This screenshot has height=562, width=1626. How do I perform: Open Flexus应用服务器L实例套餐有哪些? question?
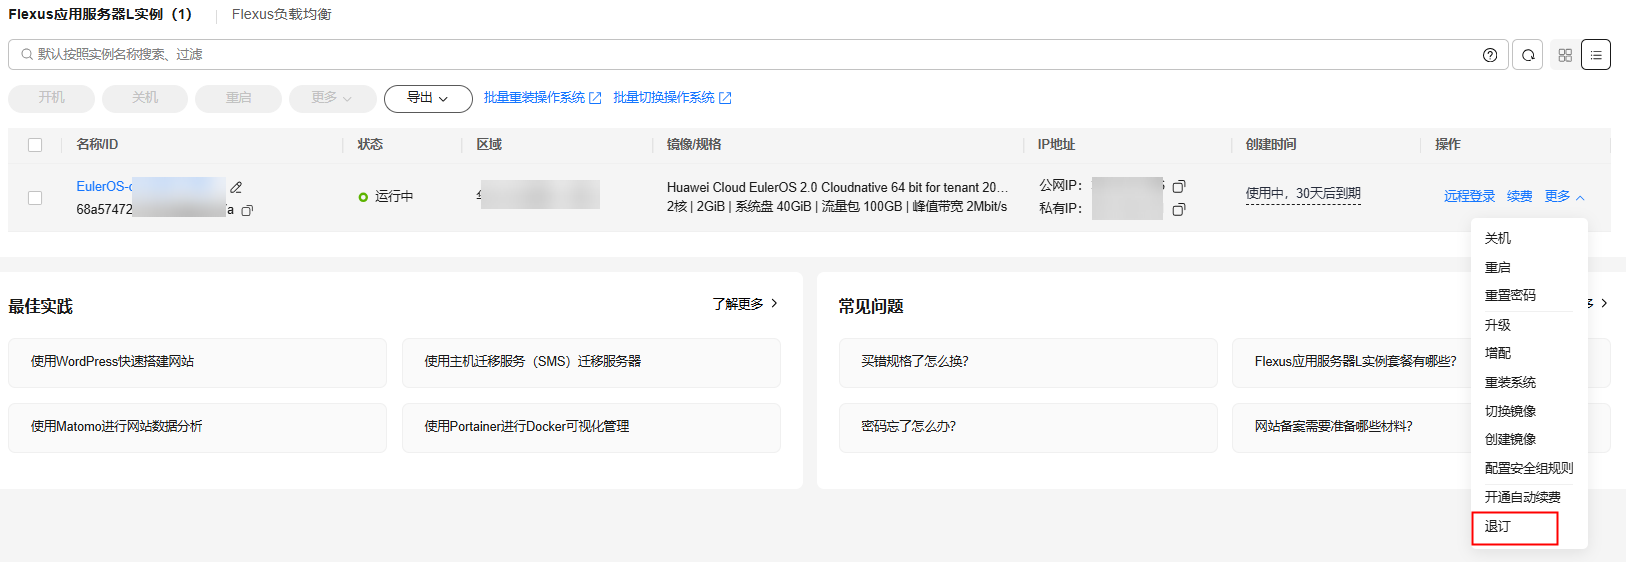(1355, 362)
